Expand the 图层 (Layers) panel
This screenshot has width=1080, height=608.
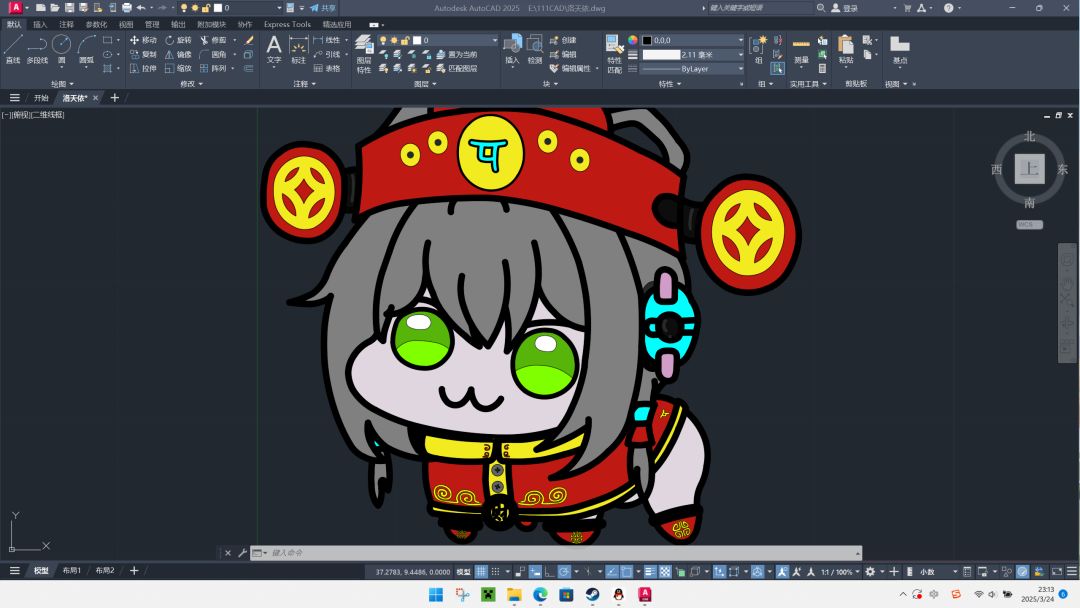tap(425, 84)
